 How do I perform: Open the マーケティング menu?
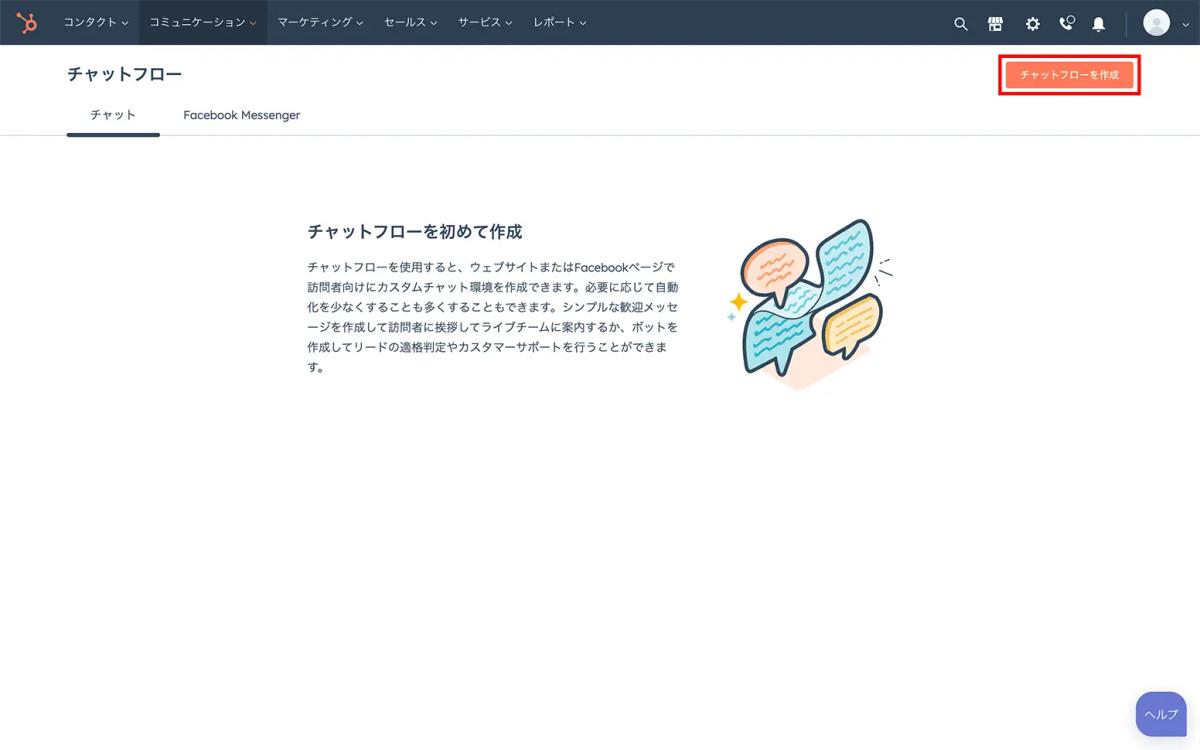point(320,22)
